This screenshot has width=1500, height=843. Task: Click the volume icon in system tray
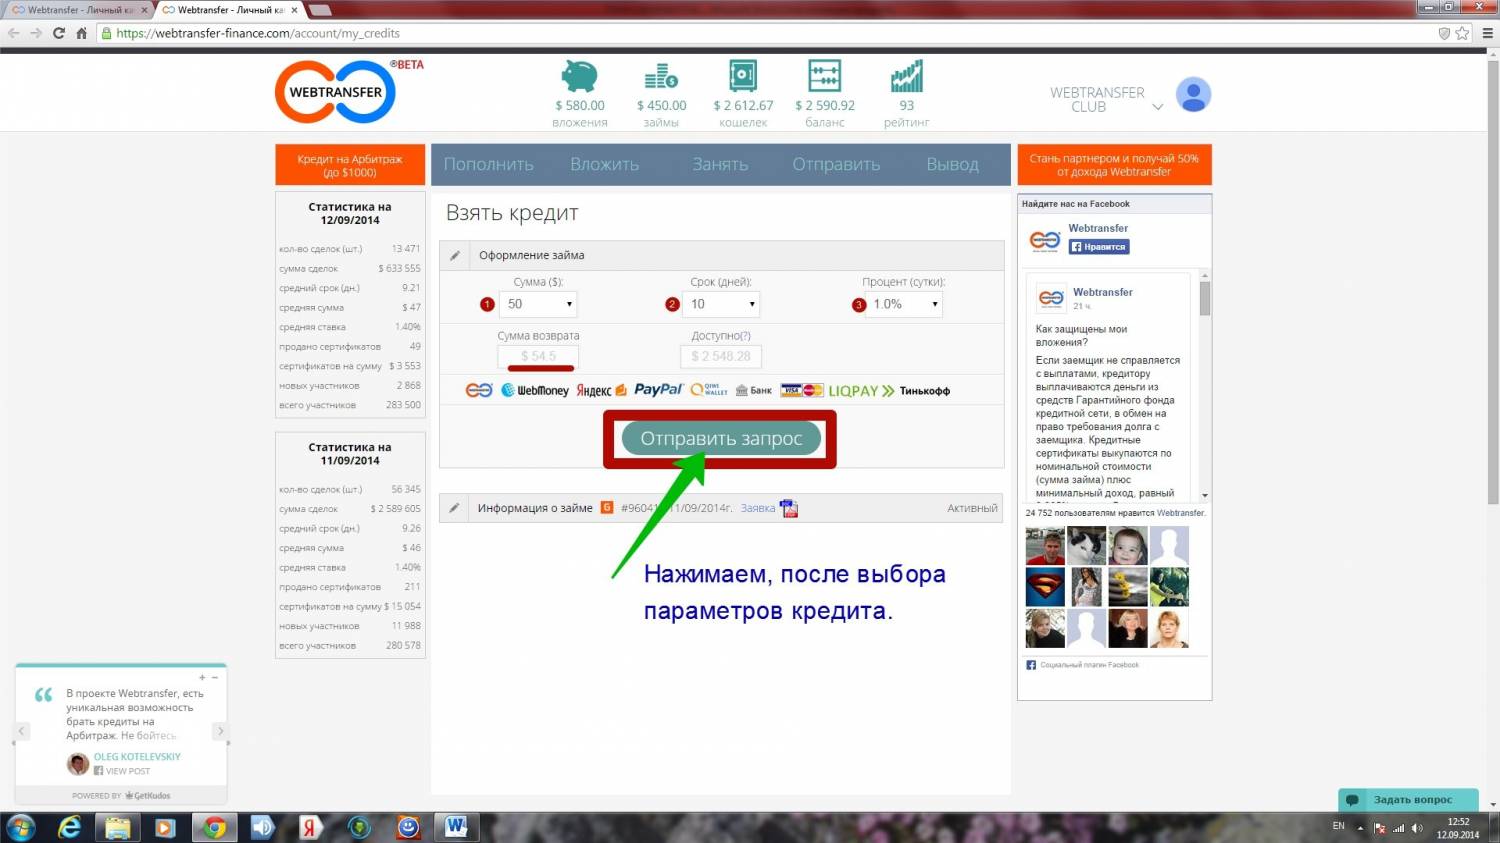point(1417,828)
